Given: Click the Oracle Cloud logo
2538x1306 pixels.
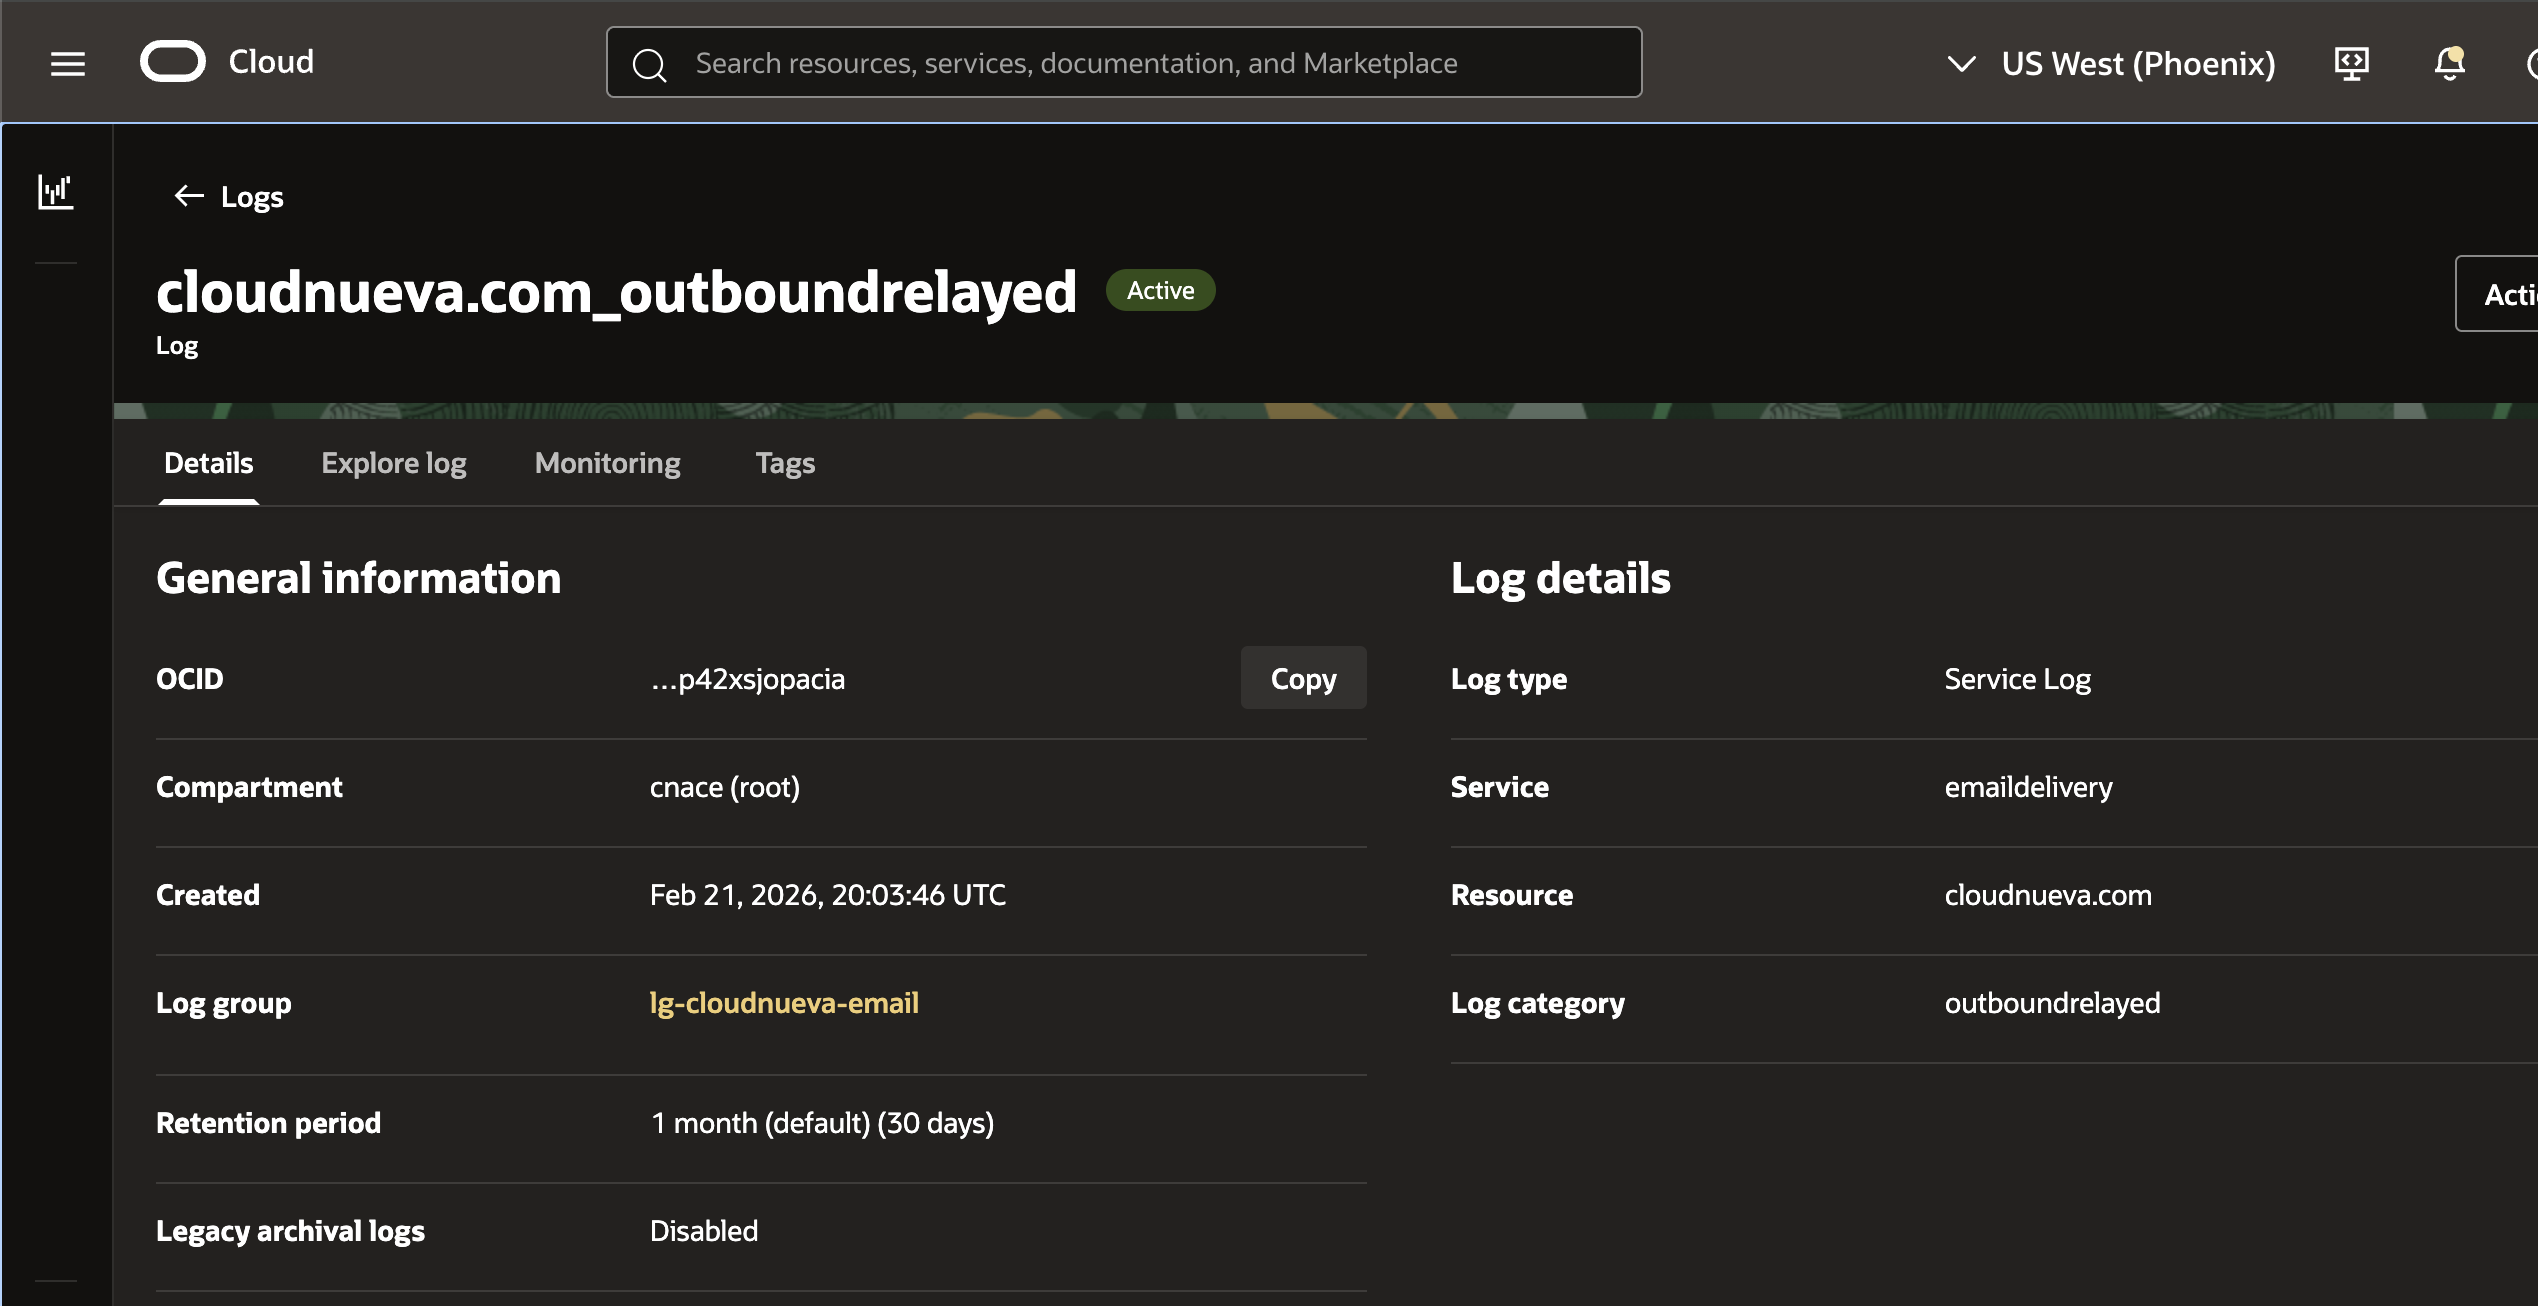Looking at the screenshot, I should pos(174,61).
